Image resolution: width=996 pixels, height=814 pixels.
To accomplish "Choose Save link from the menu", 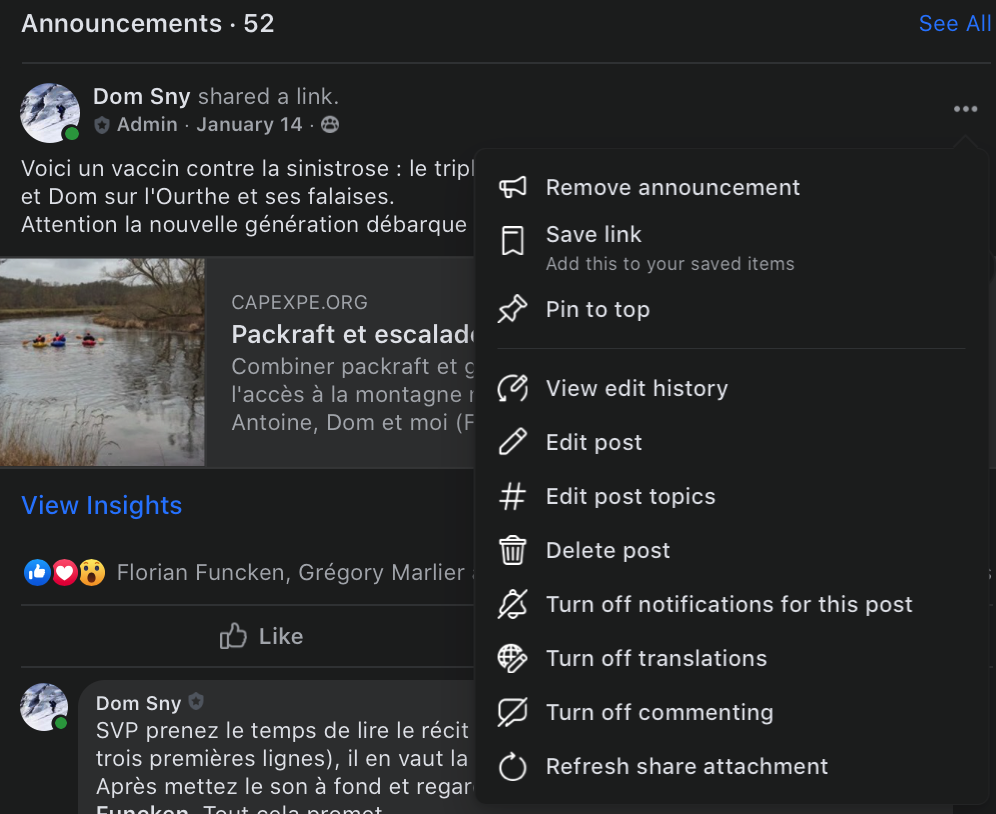I will coord(593,234).
